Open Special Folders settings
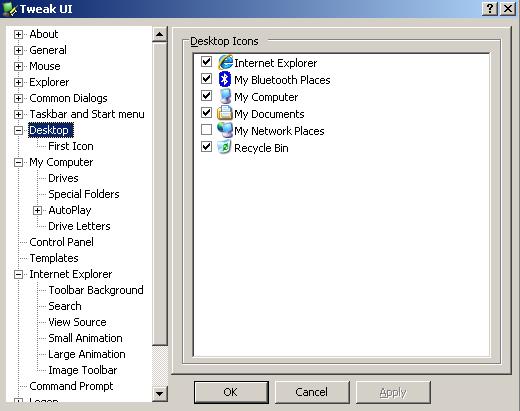 pyautogui.click(x=84, y=194)
